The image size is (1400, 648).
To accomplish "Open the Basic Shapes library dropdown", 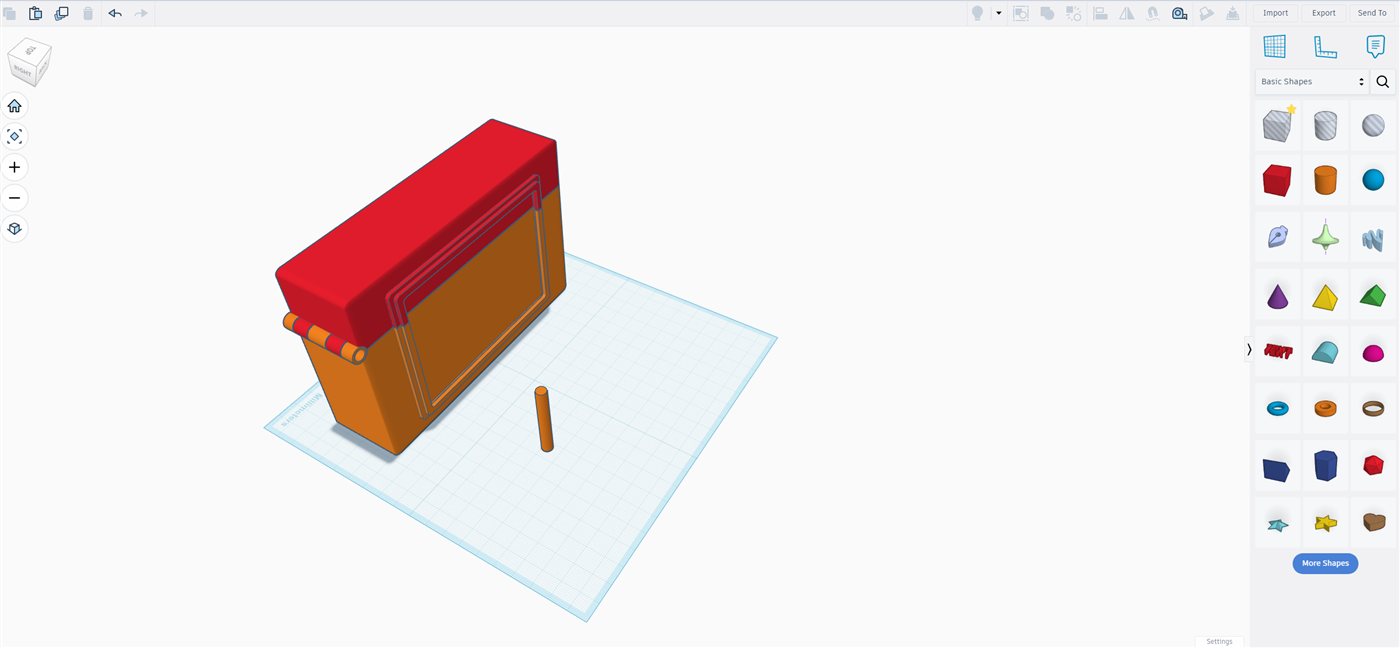I will (1312, 82).
